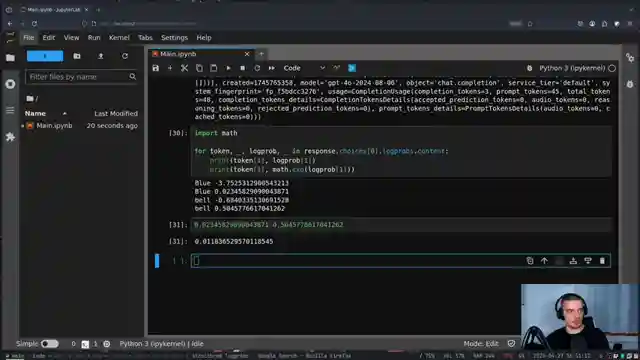
Task: Delete the active cell
Action: (602, 261)
